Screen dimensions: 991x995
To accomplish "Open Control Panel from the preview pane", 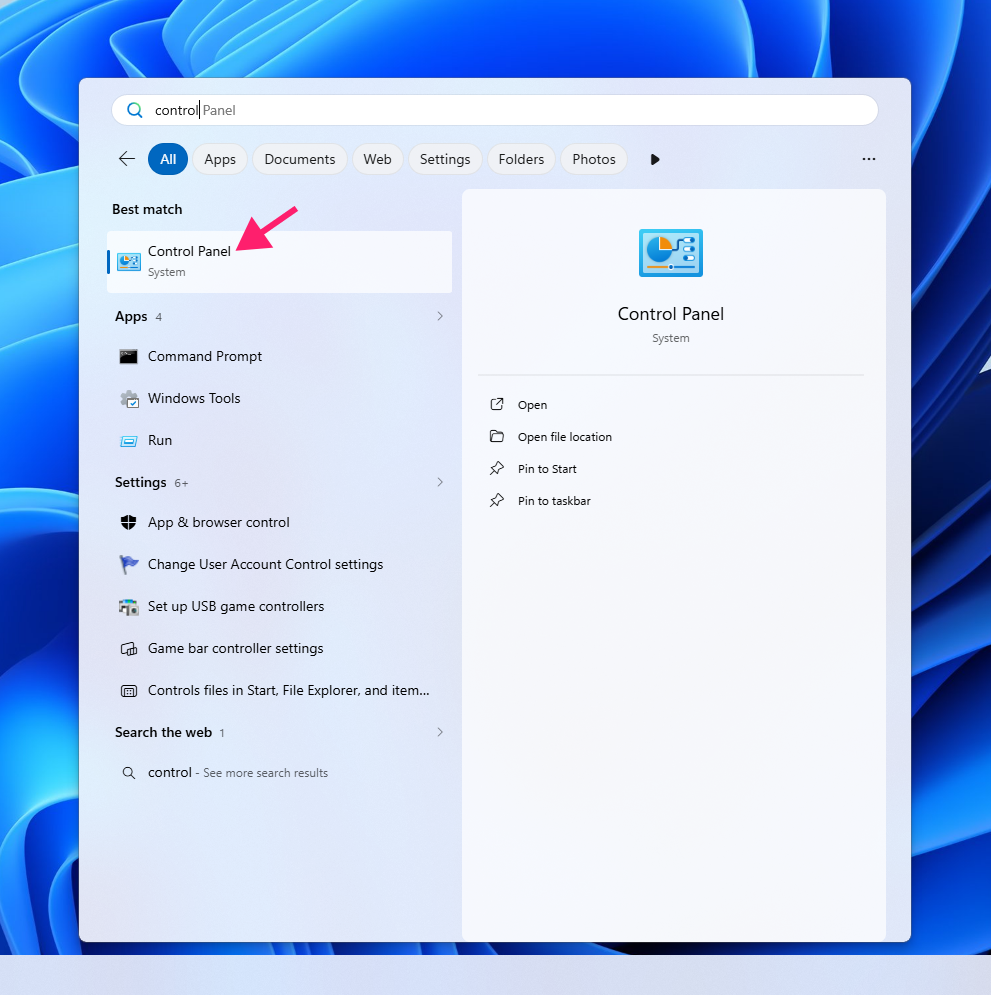I will (532, 405).
